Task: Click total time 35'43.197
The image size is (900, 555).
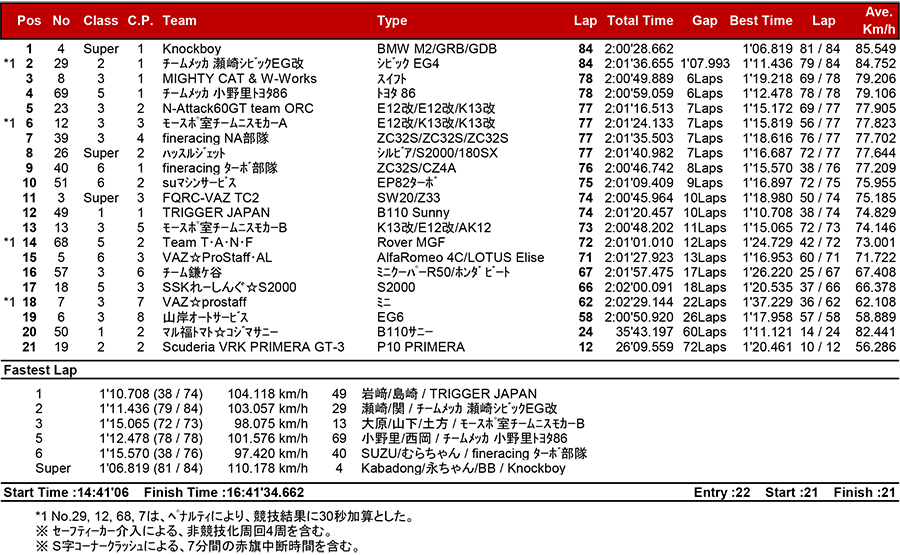Action: (644, 332)
